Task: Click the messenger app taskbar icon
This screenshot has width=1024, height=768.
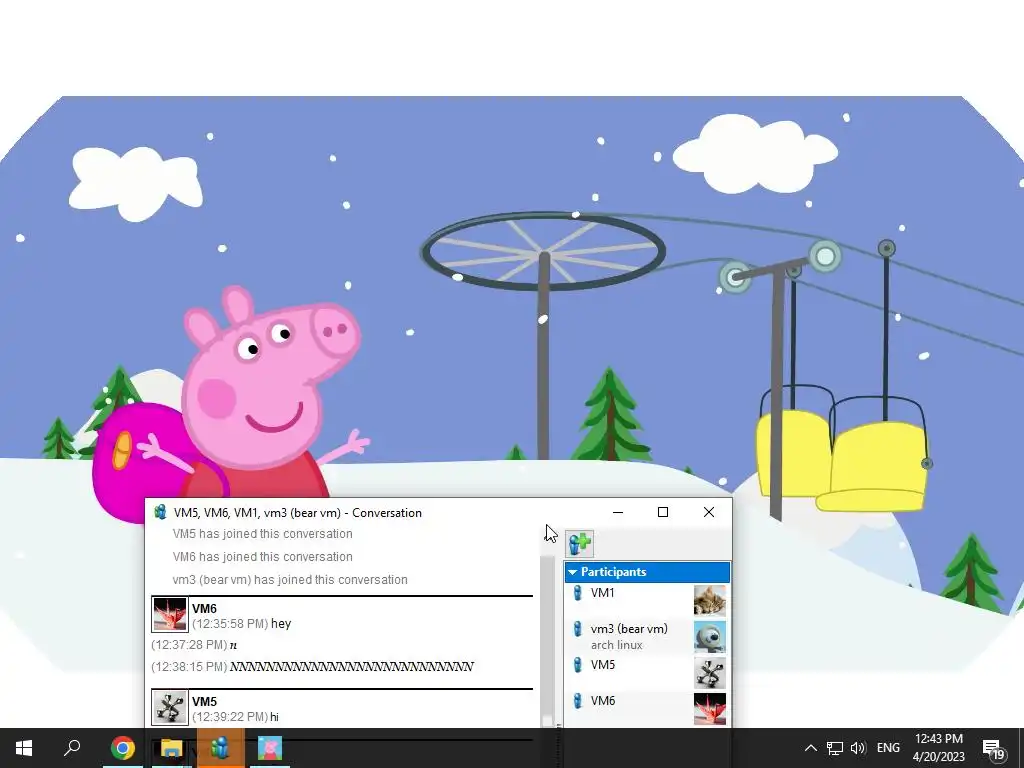Action: tap(220, 748)
